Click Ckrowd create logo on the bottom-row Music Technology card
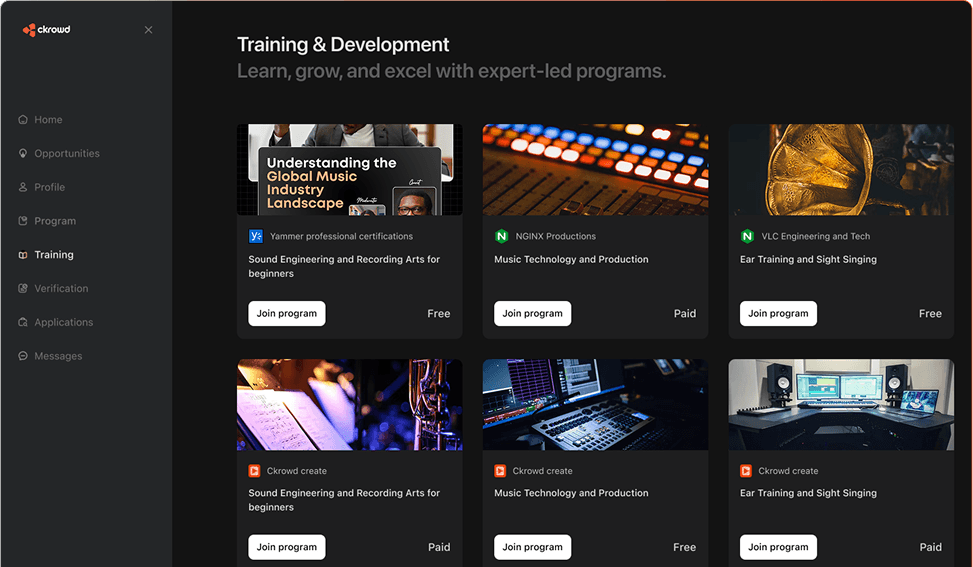The width and height of the screenshot is (973, 567). point(500,471)
